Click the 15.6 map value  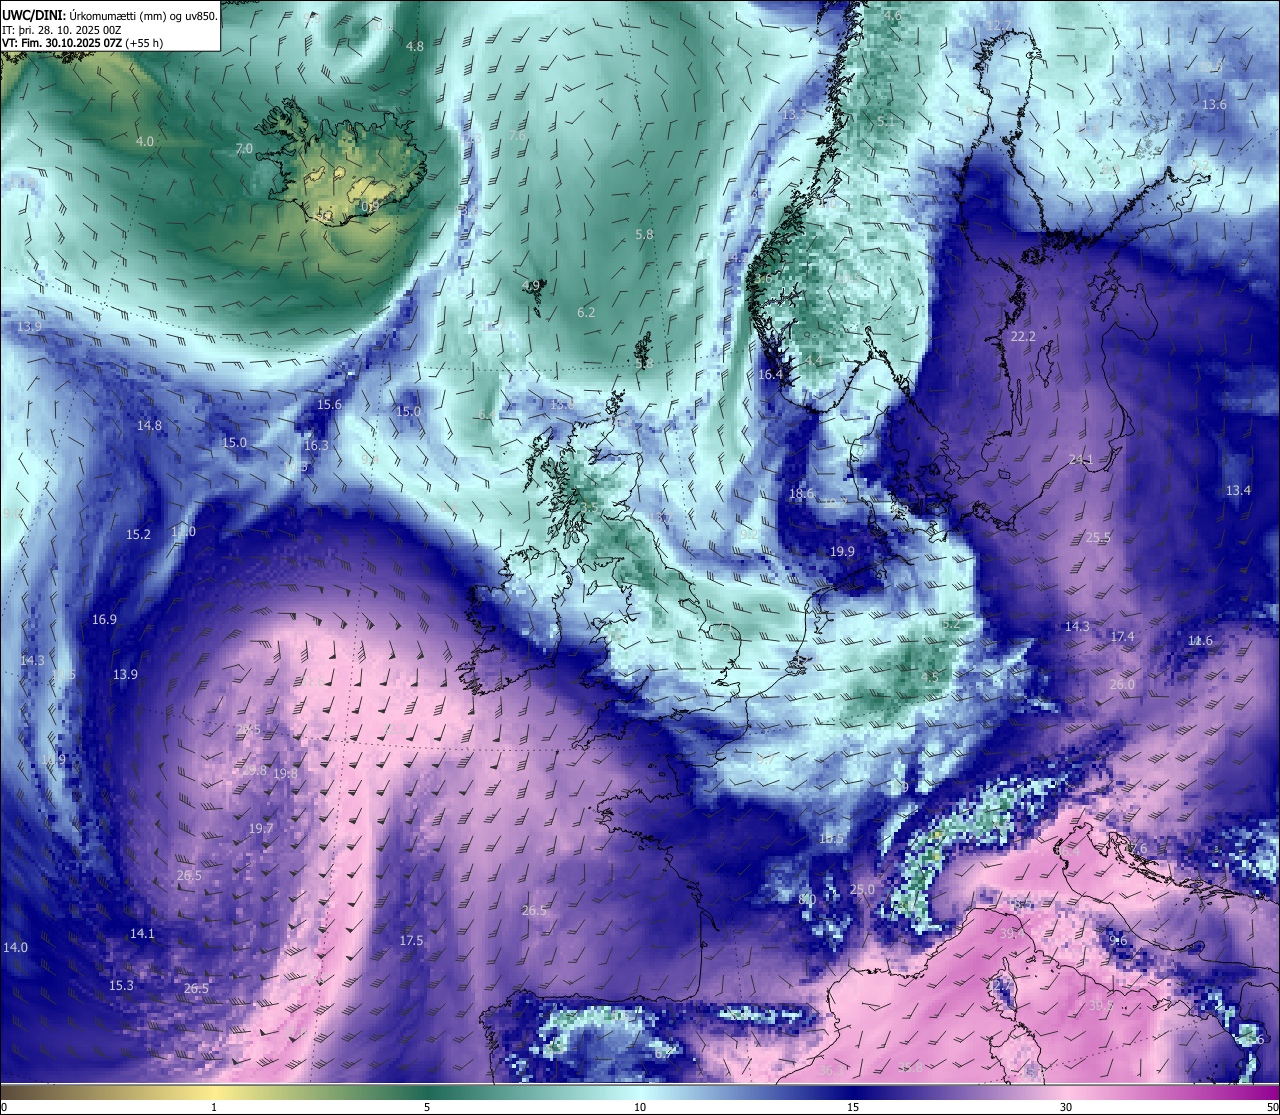tap(329, 404)
